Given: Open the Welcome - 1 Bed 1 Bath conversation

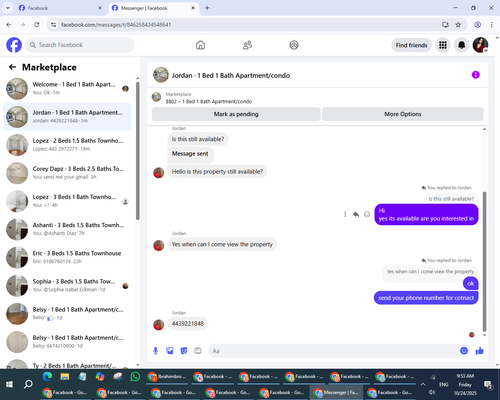Looking at the screenshot, I should 67,89.
